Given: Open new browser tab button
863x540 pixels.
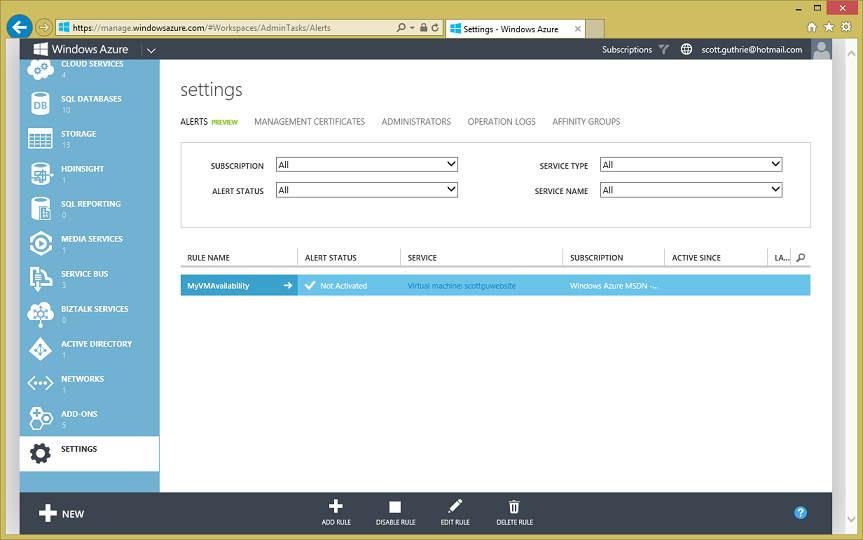Looking at the screenshot, I should pyautogui.click(x=595, y=29).
